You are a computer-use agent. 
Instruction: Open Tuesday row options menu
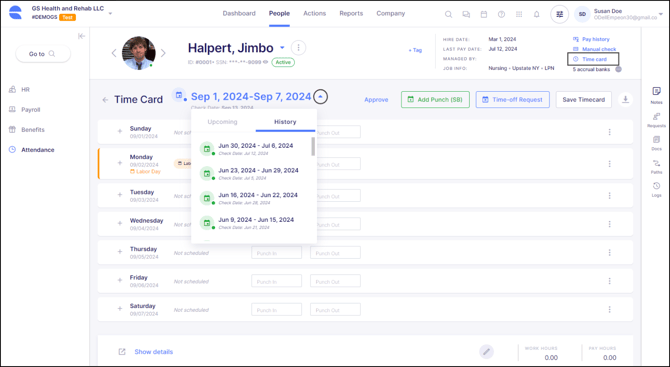pyautogui.click(x=609, y=196)
